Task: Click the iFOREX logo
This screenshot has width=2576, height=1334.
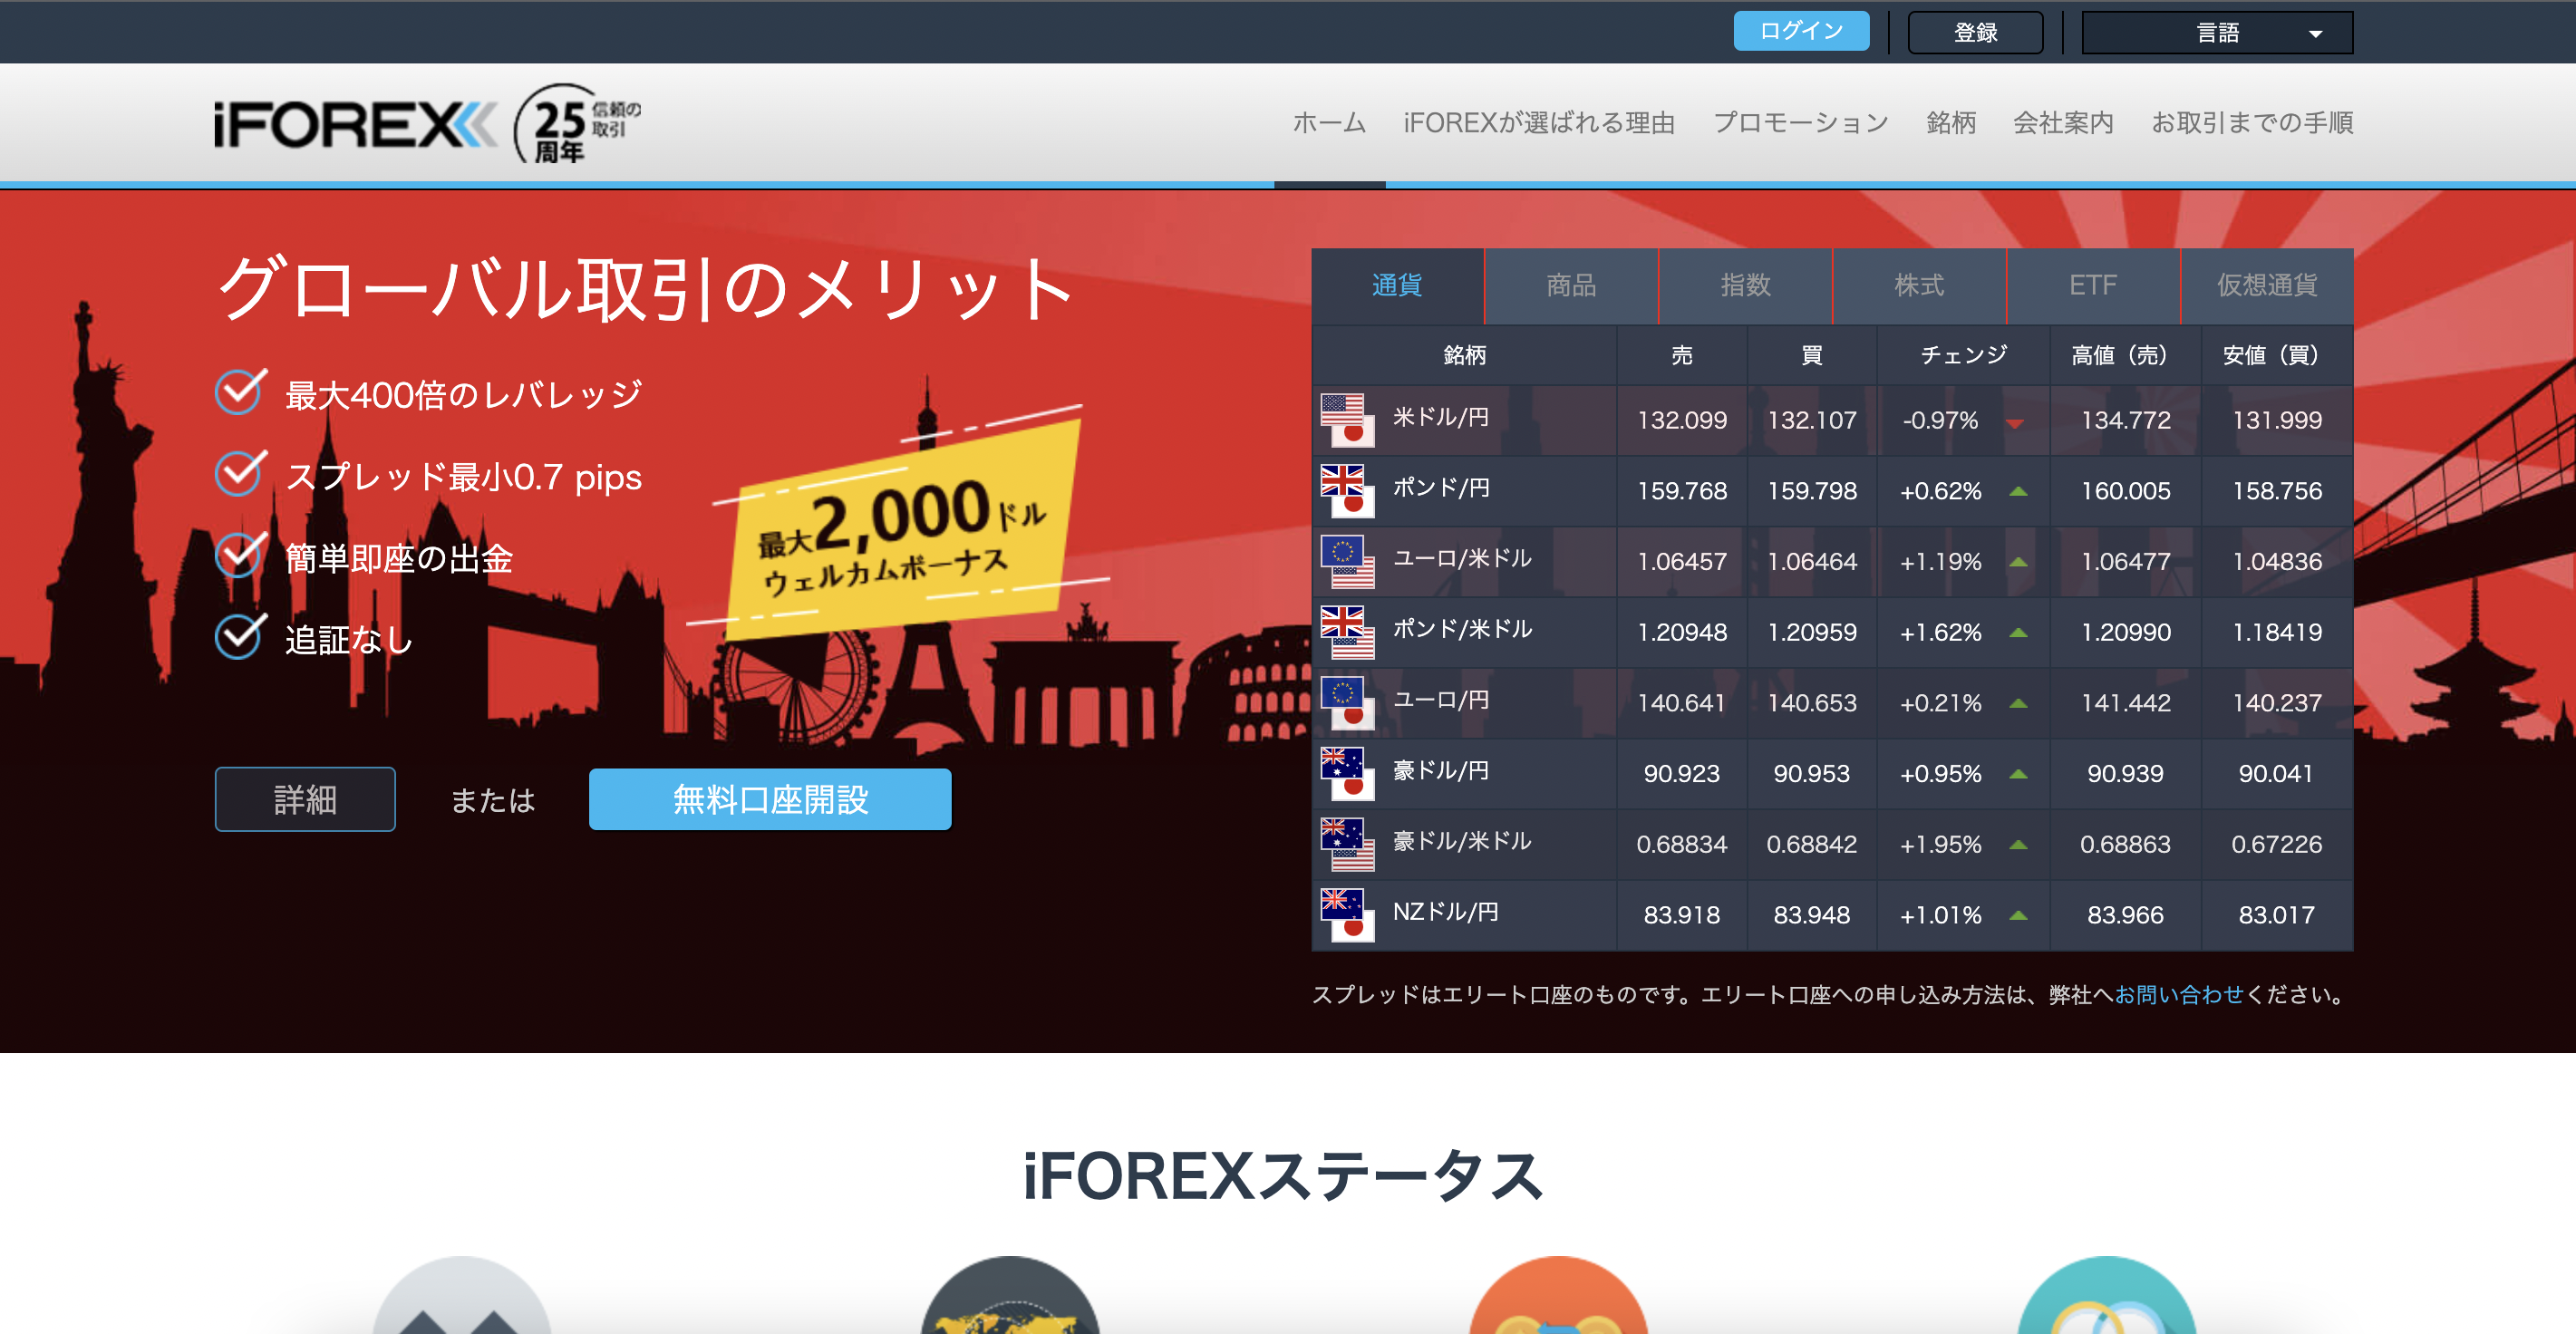Action: coord(355,125)
